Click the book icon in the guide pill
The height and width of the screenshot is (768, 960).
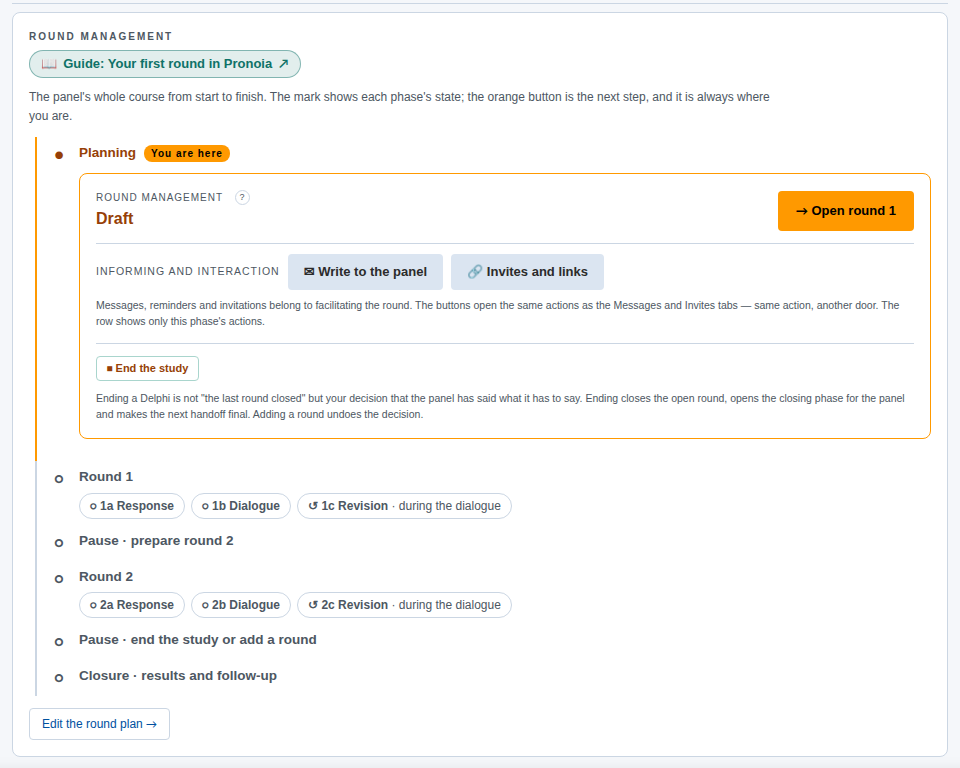49,64
